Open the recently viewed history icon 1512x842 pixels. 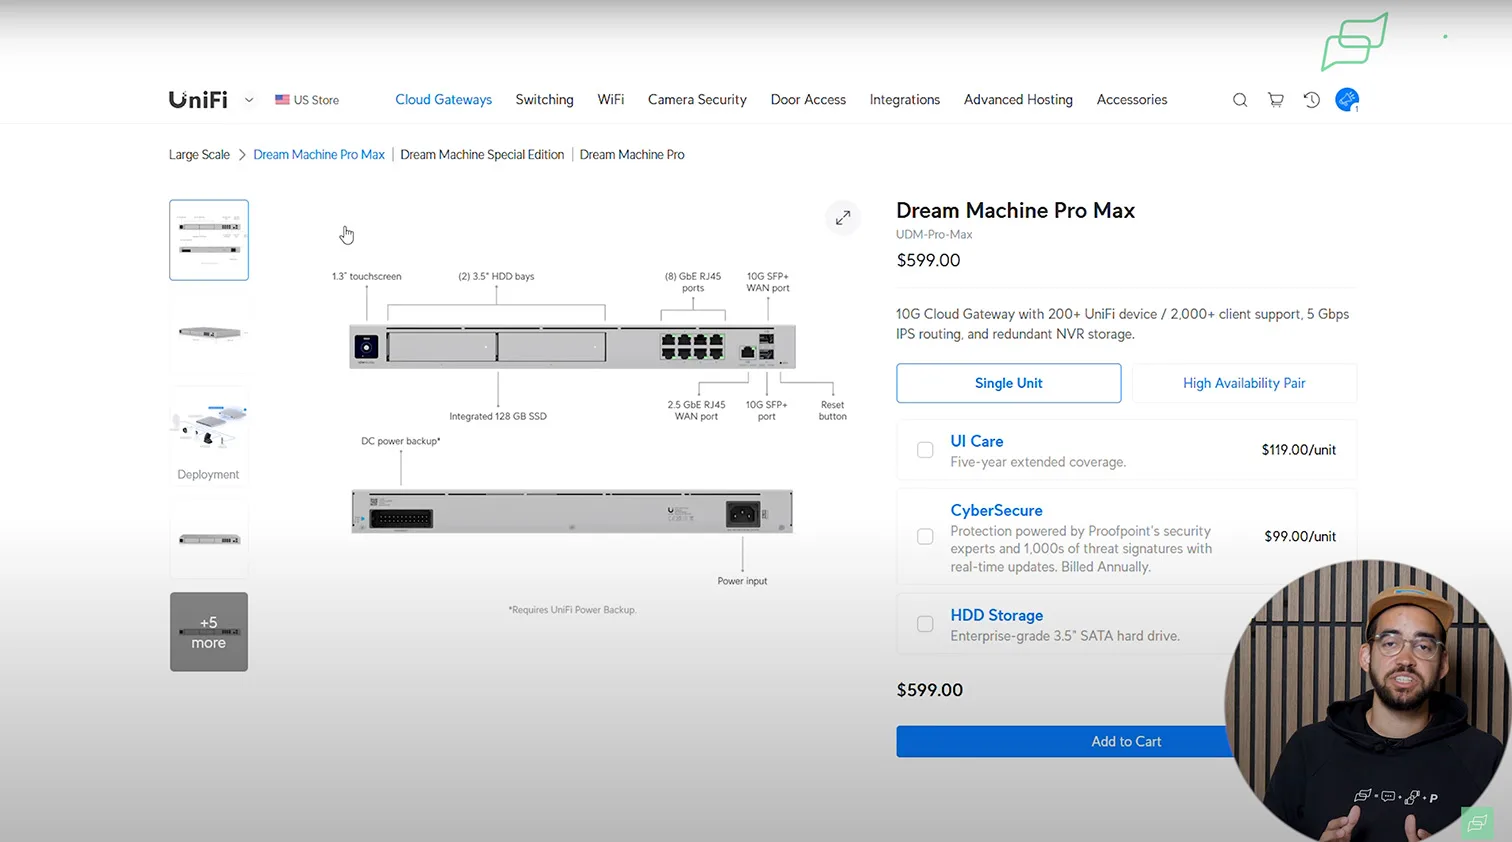pyautogui.click(x=1312, y=100)
